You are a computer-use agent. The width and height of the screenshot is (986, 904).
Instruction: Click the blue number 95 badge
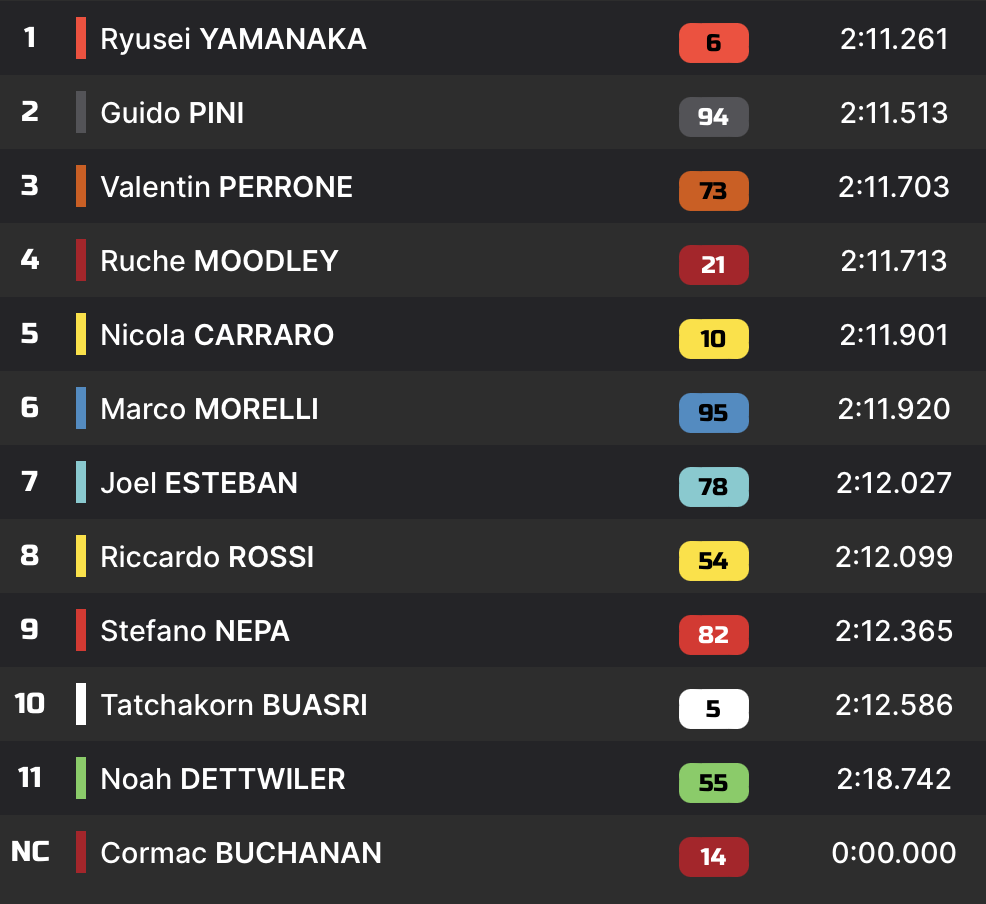(x=713, y=413)
